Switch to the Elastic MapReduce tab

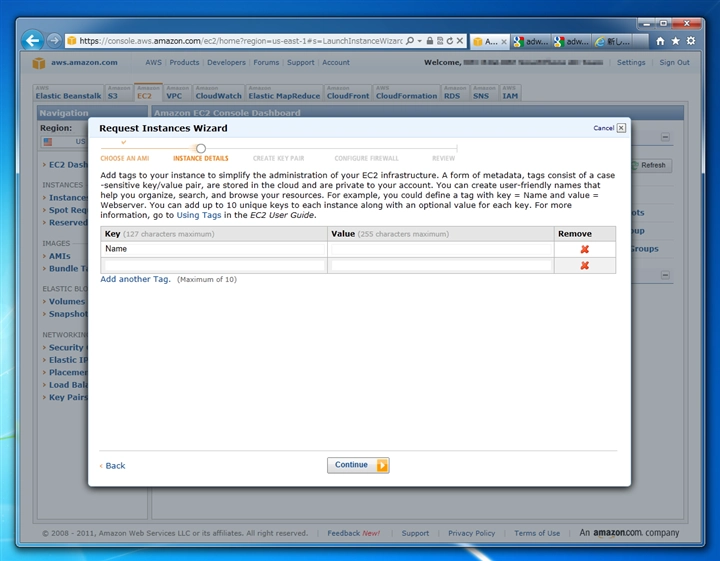[284, 93]
